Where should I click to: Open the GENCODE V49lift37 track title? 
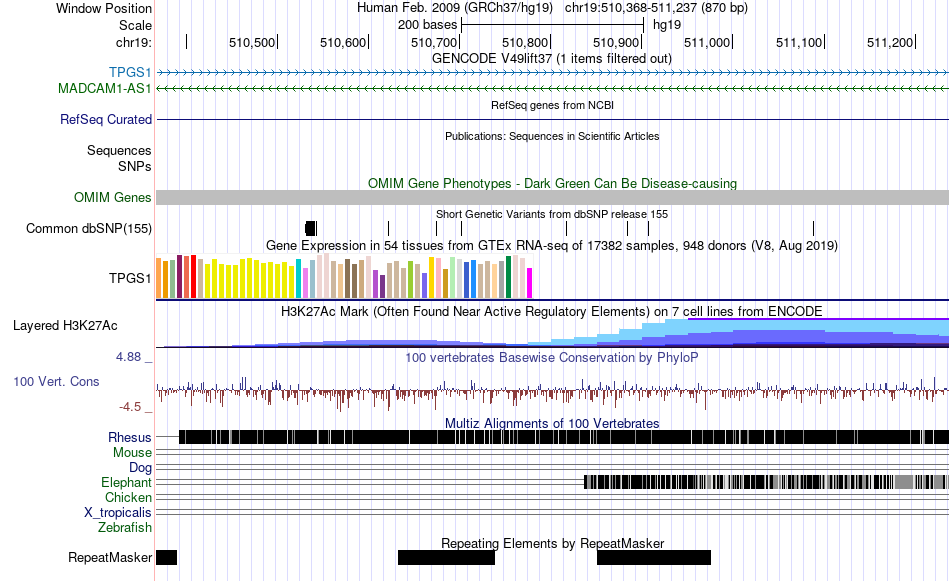tap(551, 58)
